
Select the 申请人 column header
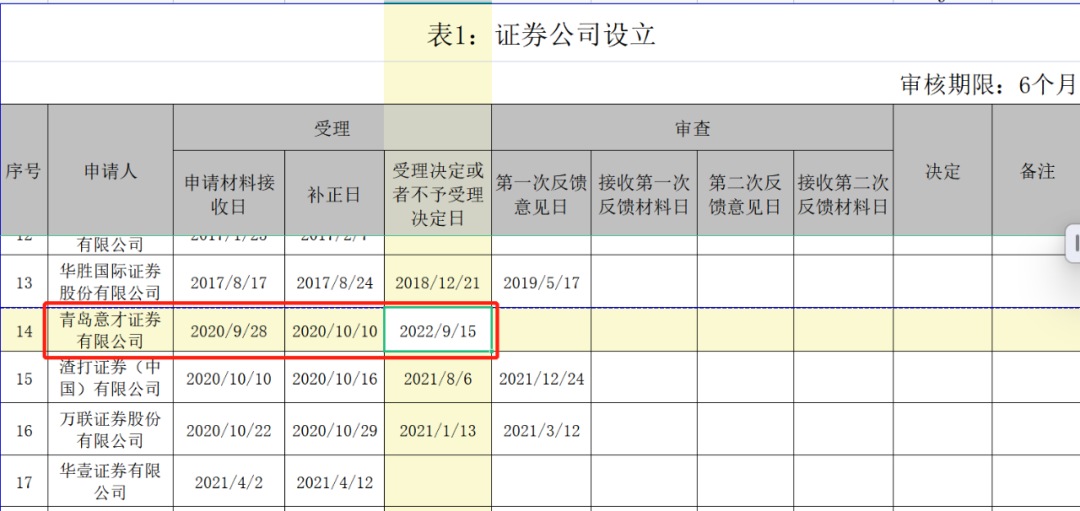pos(110,171)
